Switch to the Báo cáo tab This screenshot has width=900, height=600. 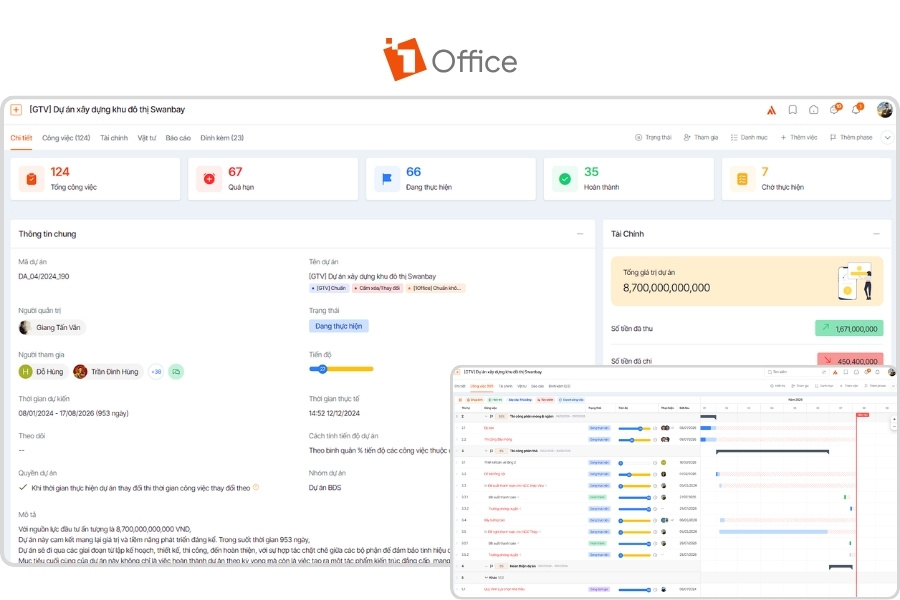(x=178, y=138)
